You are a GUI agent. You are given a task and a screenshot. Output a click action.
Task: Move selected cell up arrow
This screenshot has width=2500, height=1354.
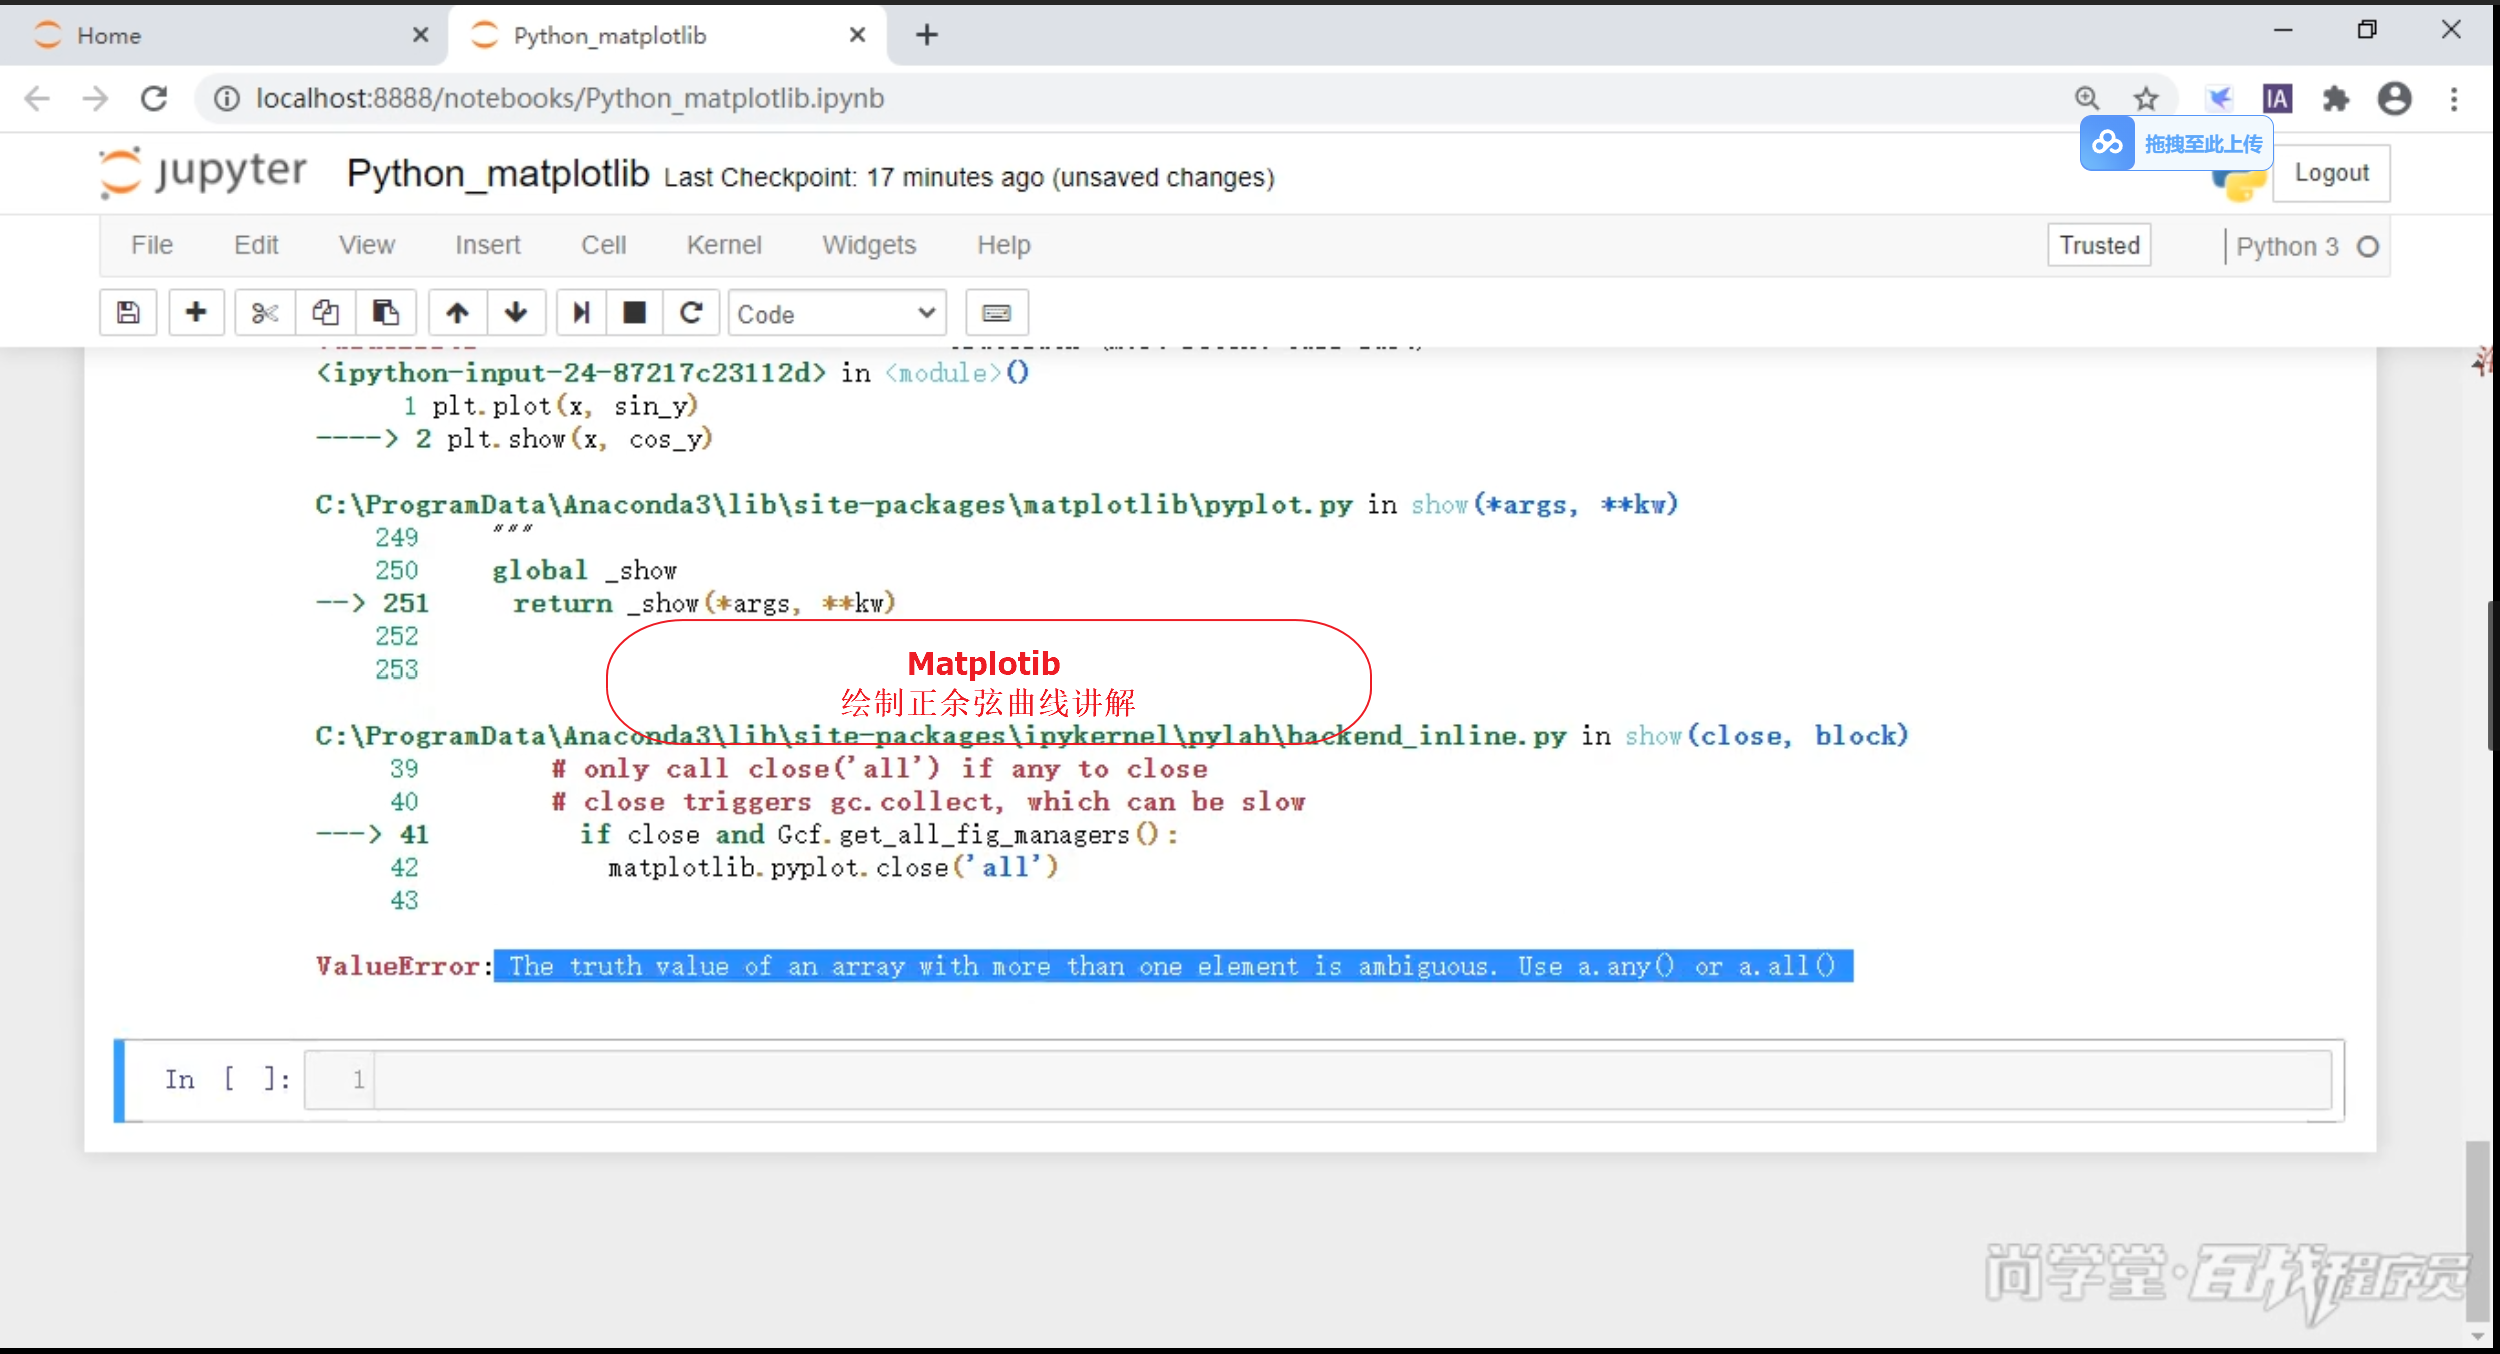(457, 313)
